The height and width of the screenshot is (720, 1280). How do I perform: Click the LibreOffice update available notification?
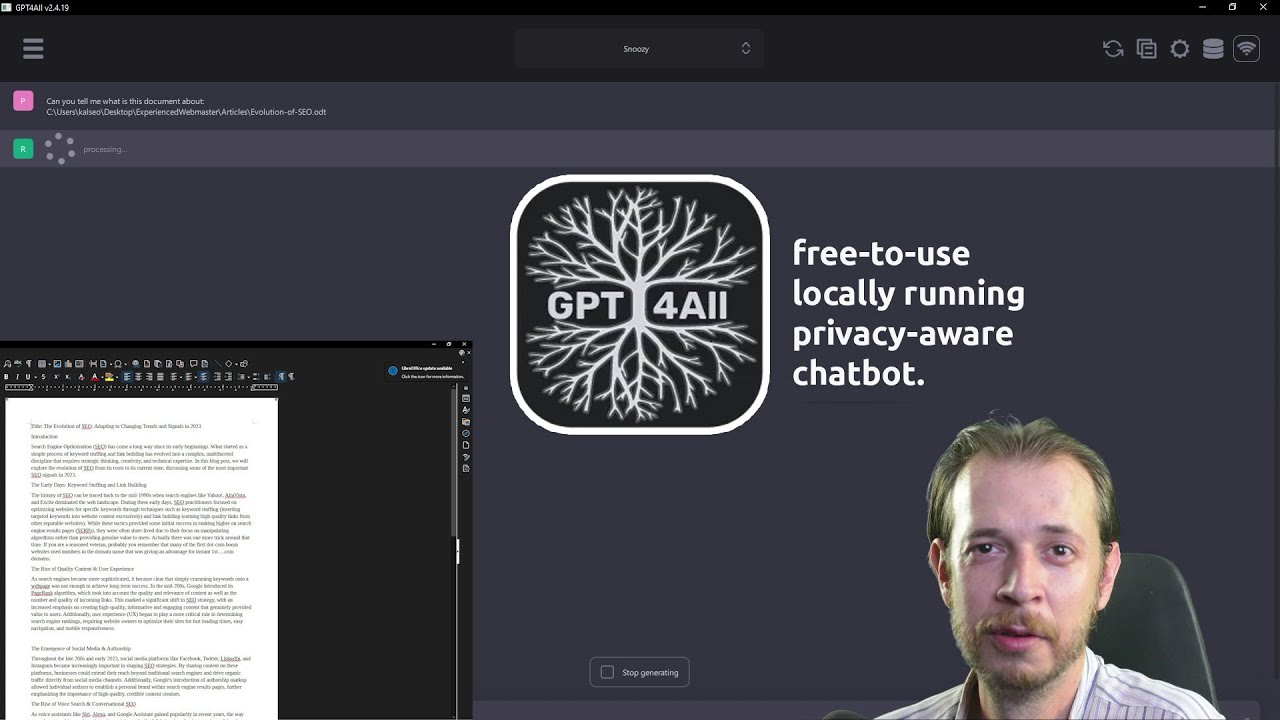427,371
